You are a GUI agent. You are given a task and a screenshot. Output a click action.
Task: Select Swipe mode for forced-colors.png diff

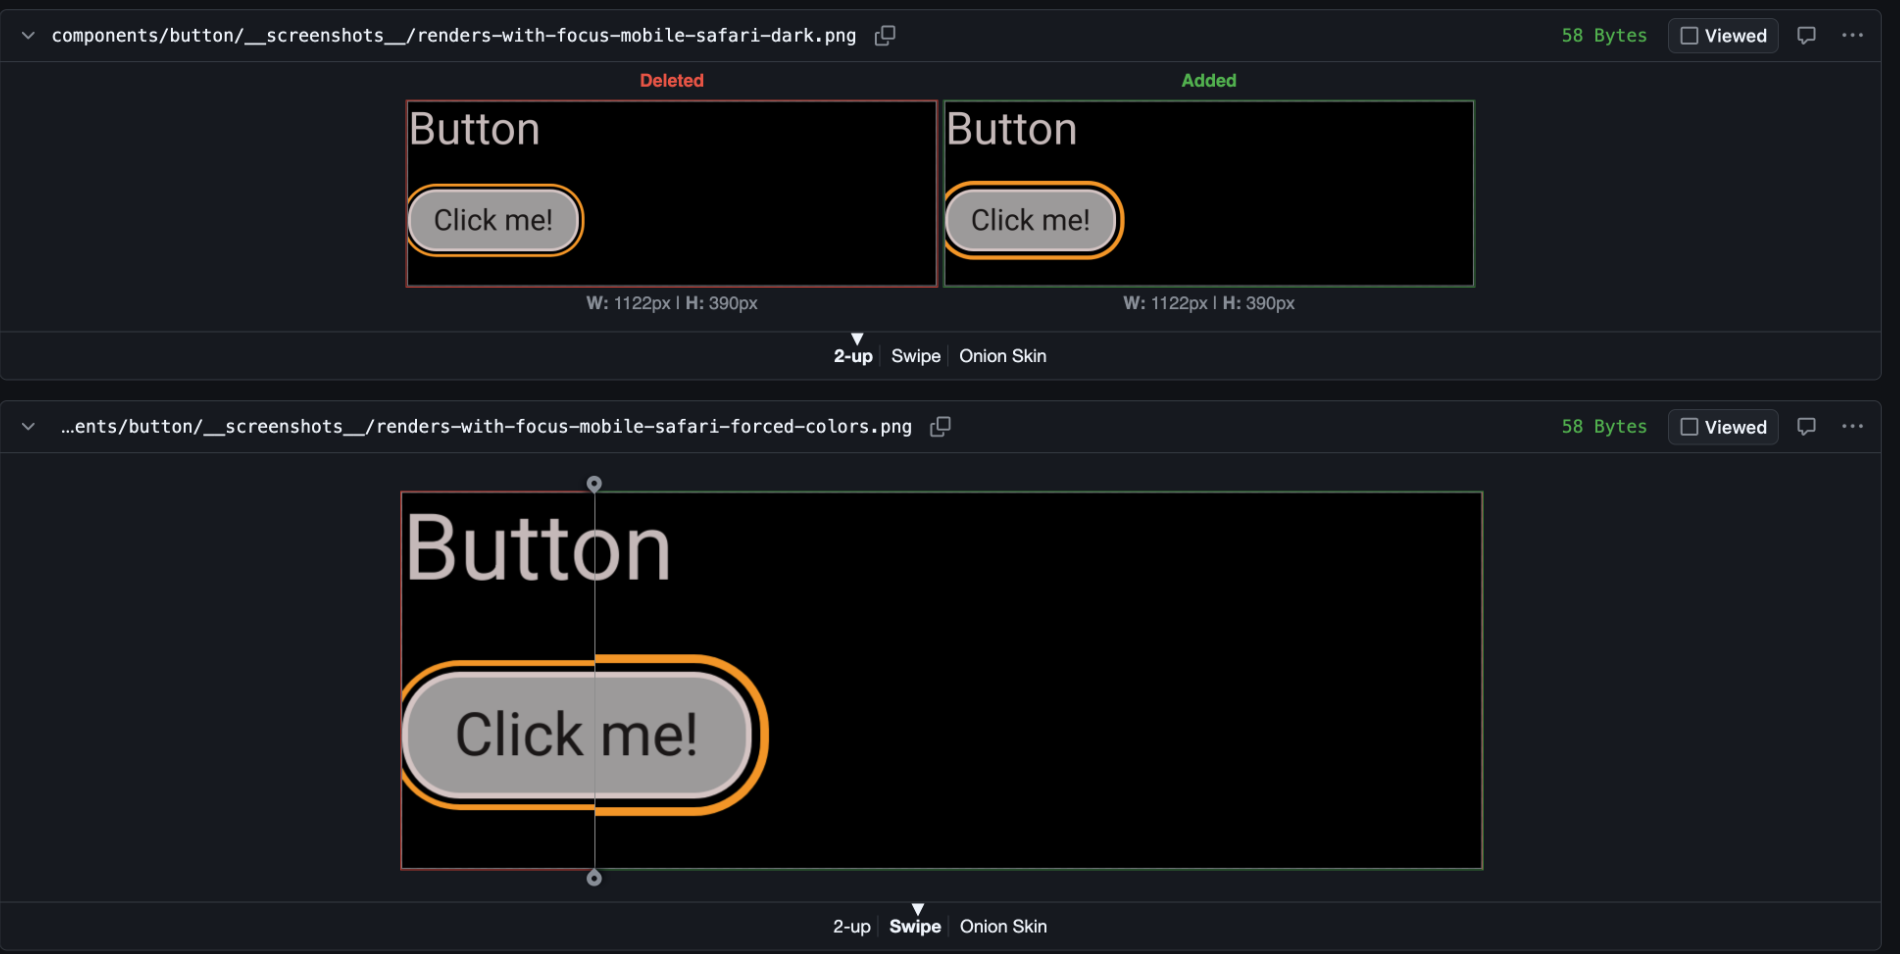[x=915, y=927]
